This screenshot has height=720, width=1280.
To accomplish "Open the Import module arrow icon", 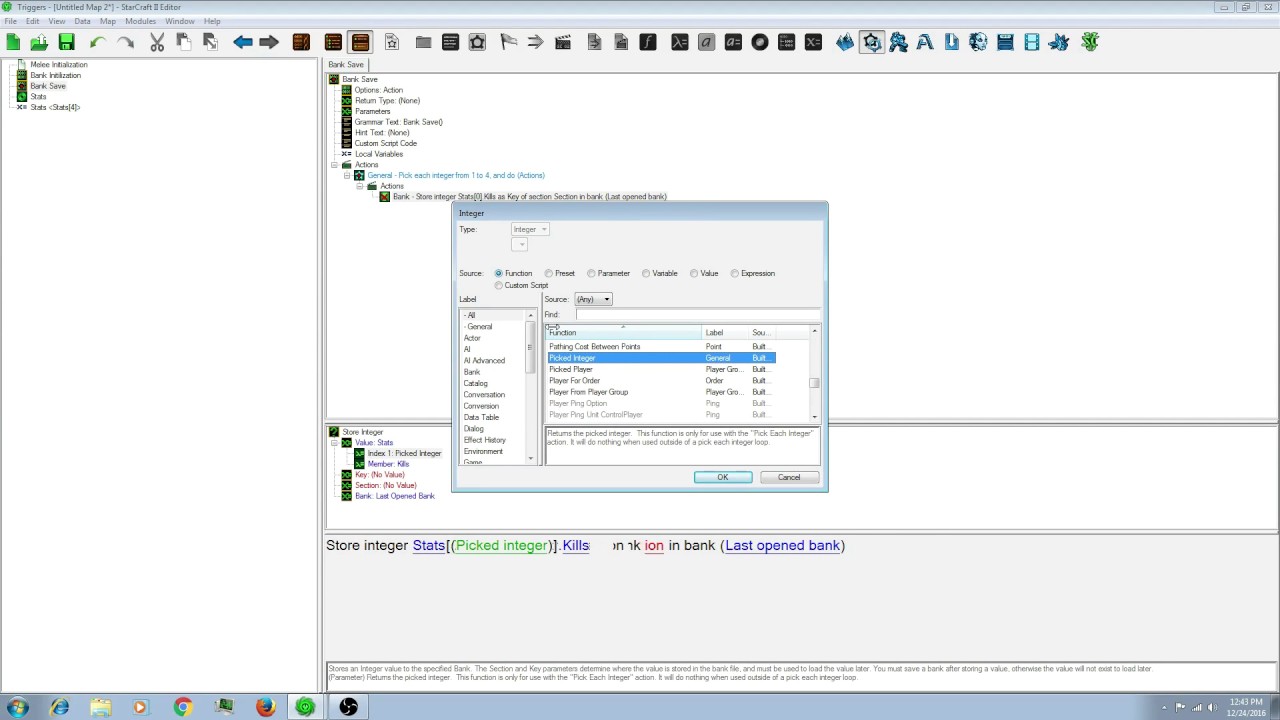I will pyautogui.click(x=951, y=42).
